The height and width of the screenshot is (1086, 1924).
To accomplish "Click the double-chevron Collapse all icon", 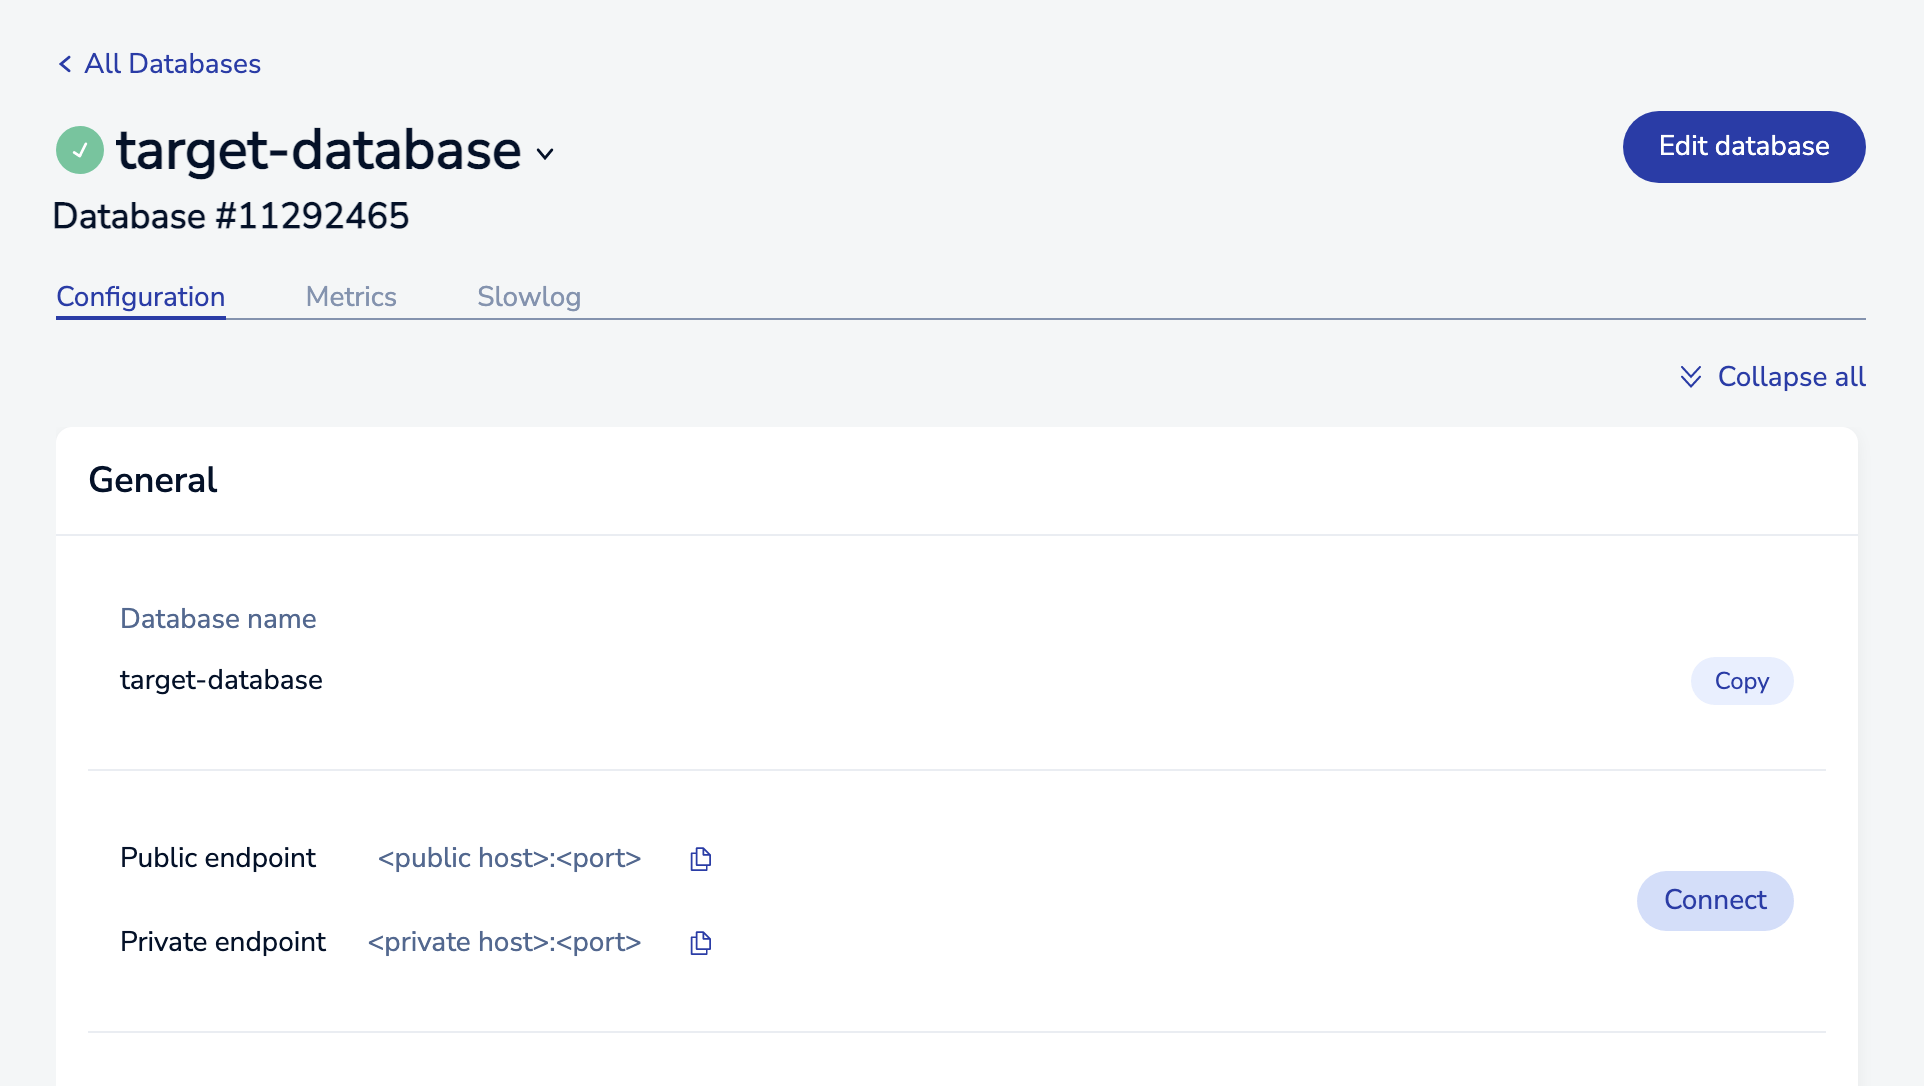I will click(x=1690, y=377).
